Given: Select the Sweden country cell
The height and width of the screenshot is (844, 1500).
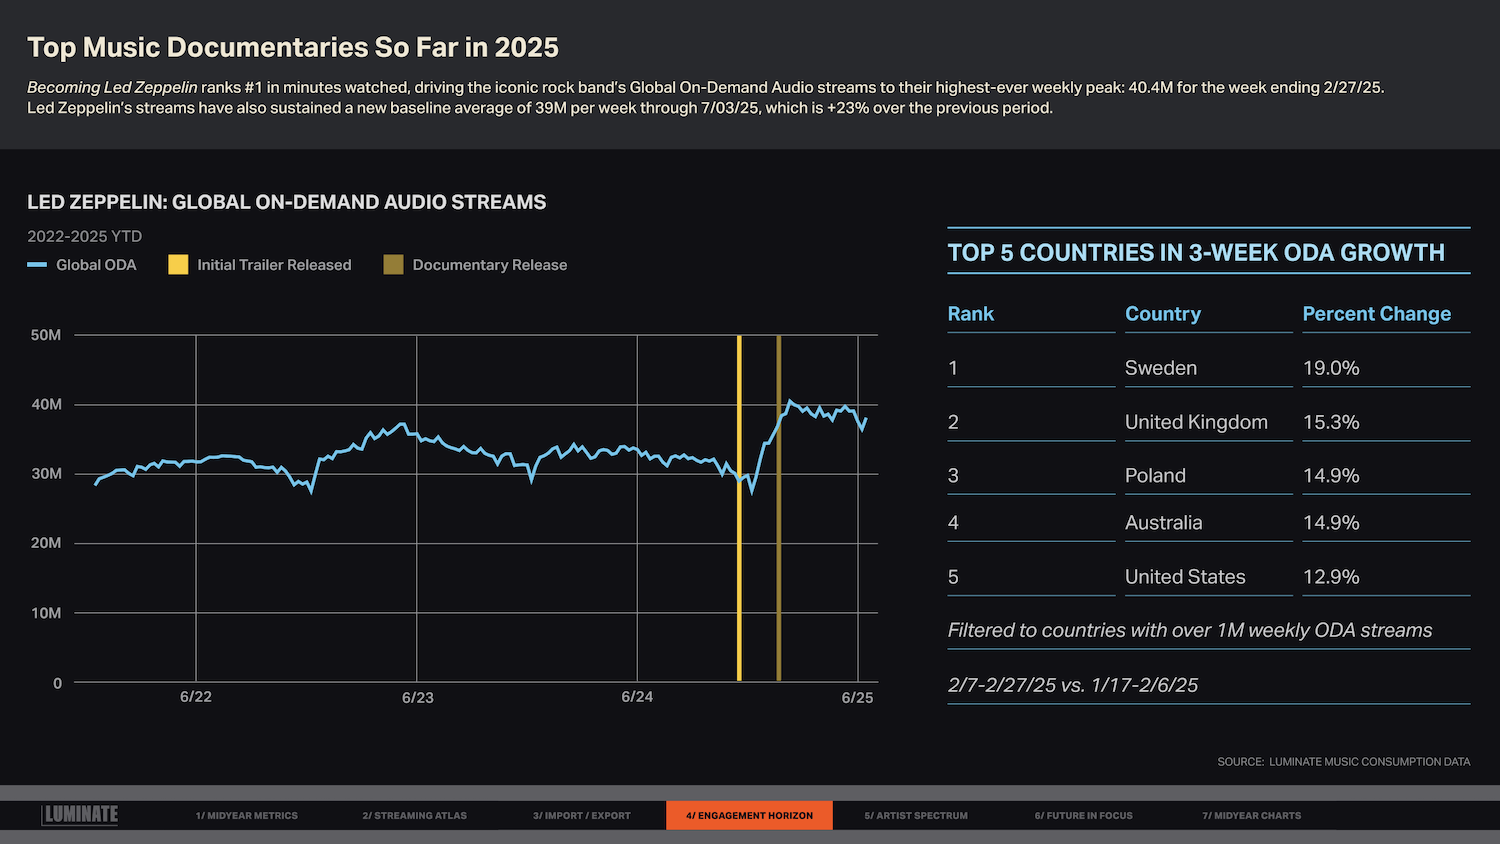Looking at the screenshot, I should 1161,368.
